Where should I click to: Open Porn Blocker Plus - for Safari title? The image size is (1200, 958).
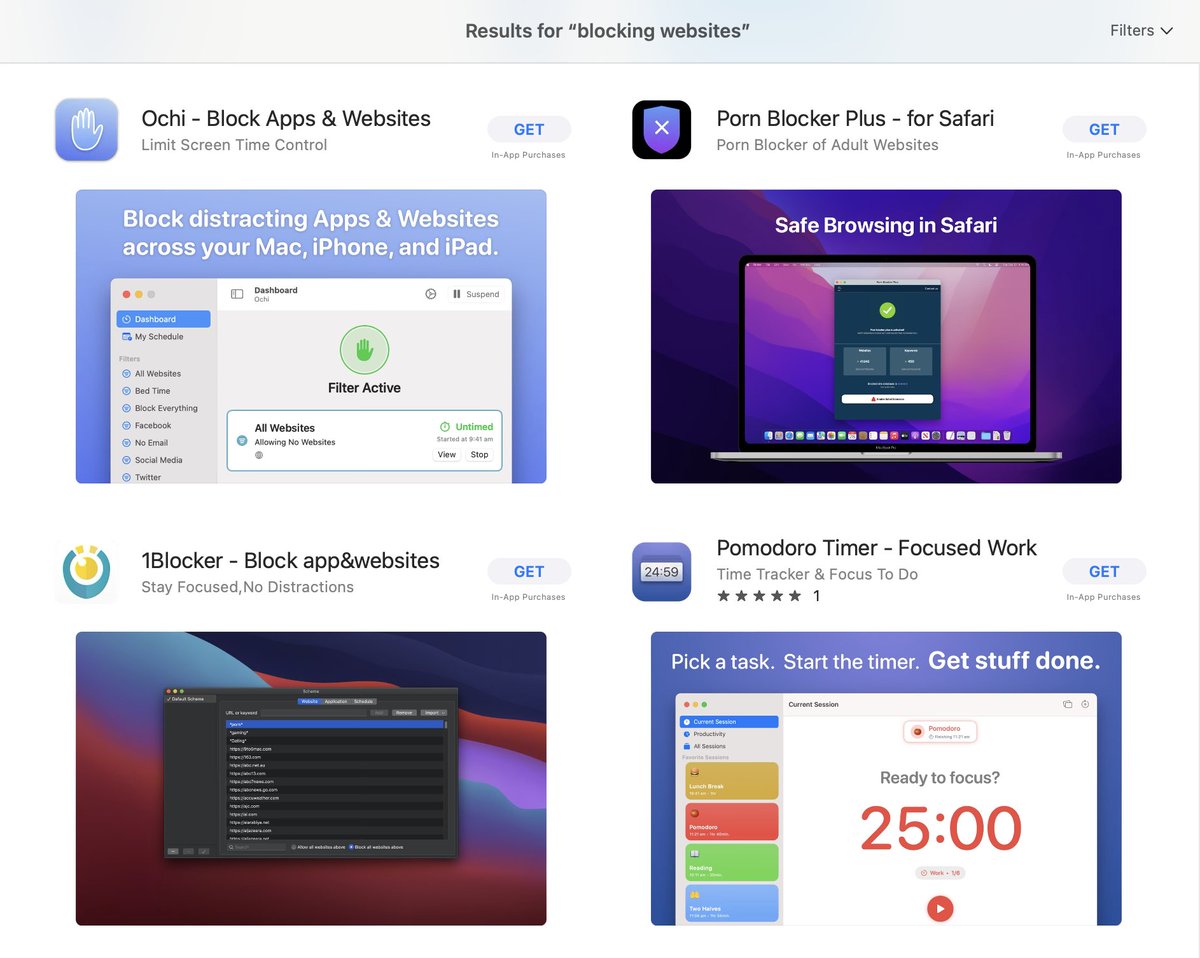pyautogui.click(x=855, y=118)
